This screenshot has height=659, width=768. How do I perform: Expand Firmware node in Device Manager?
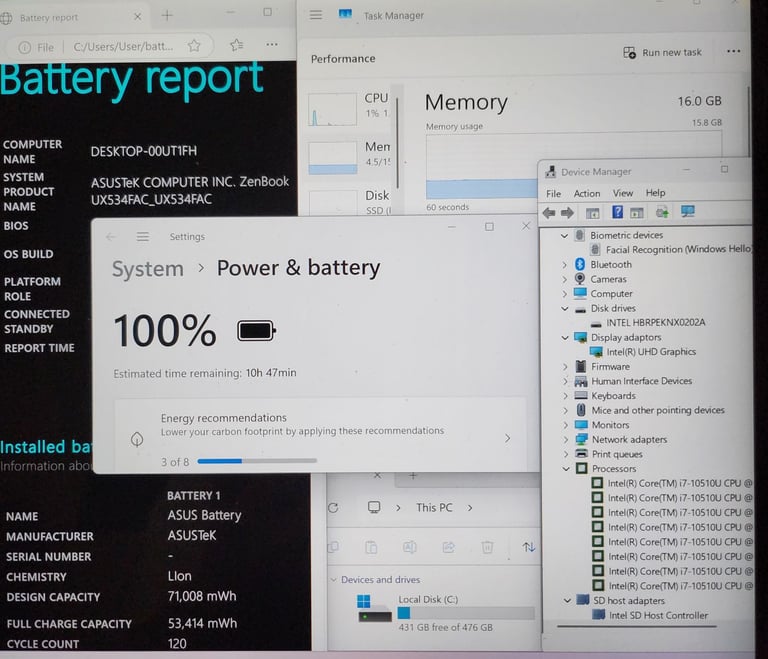565,366
